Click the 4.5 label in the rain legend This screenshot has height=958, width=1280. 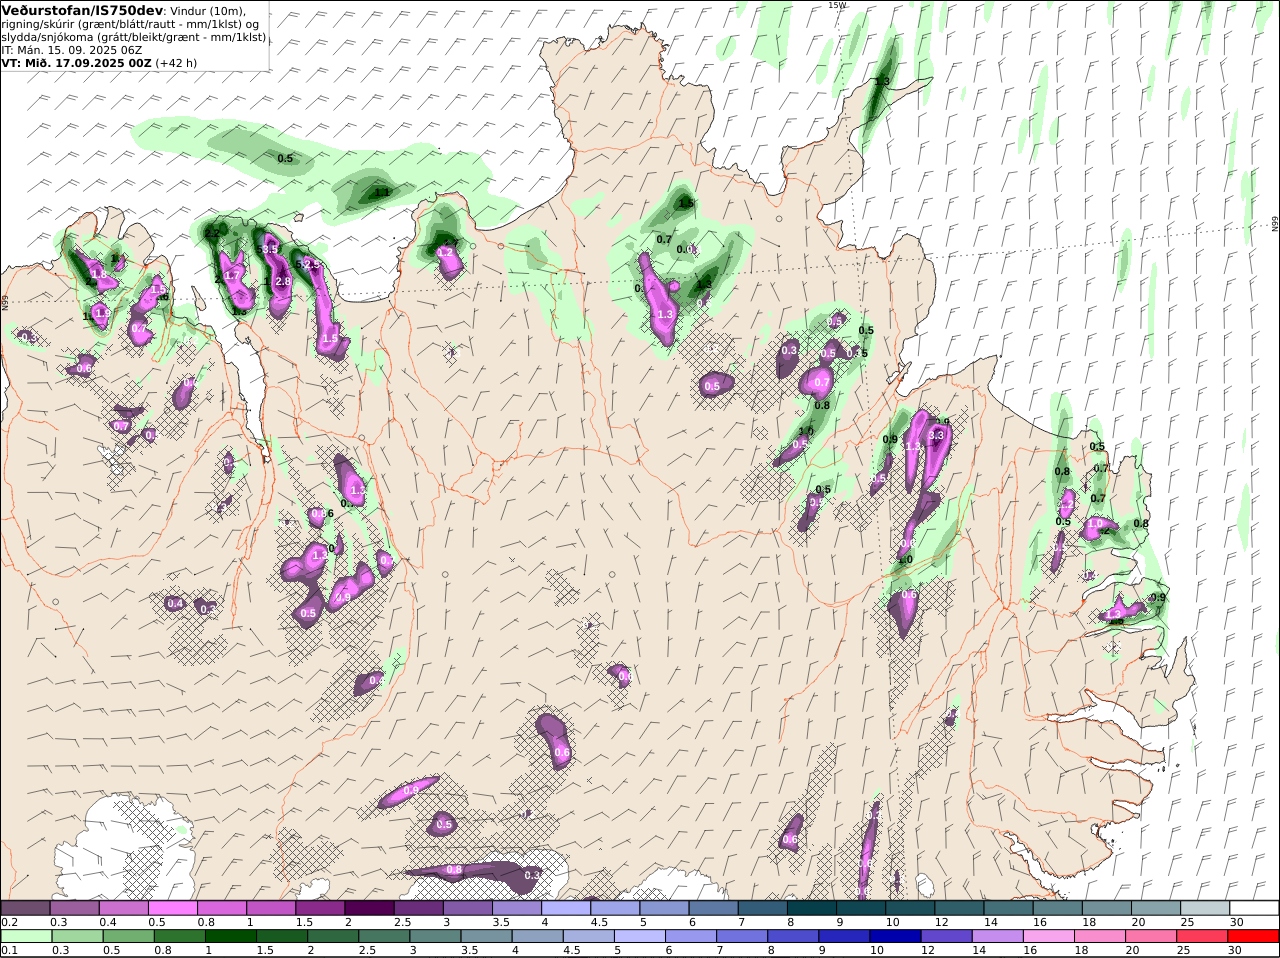click(572, 950)
